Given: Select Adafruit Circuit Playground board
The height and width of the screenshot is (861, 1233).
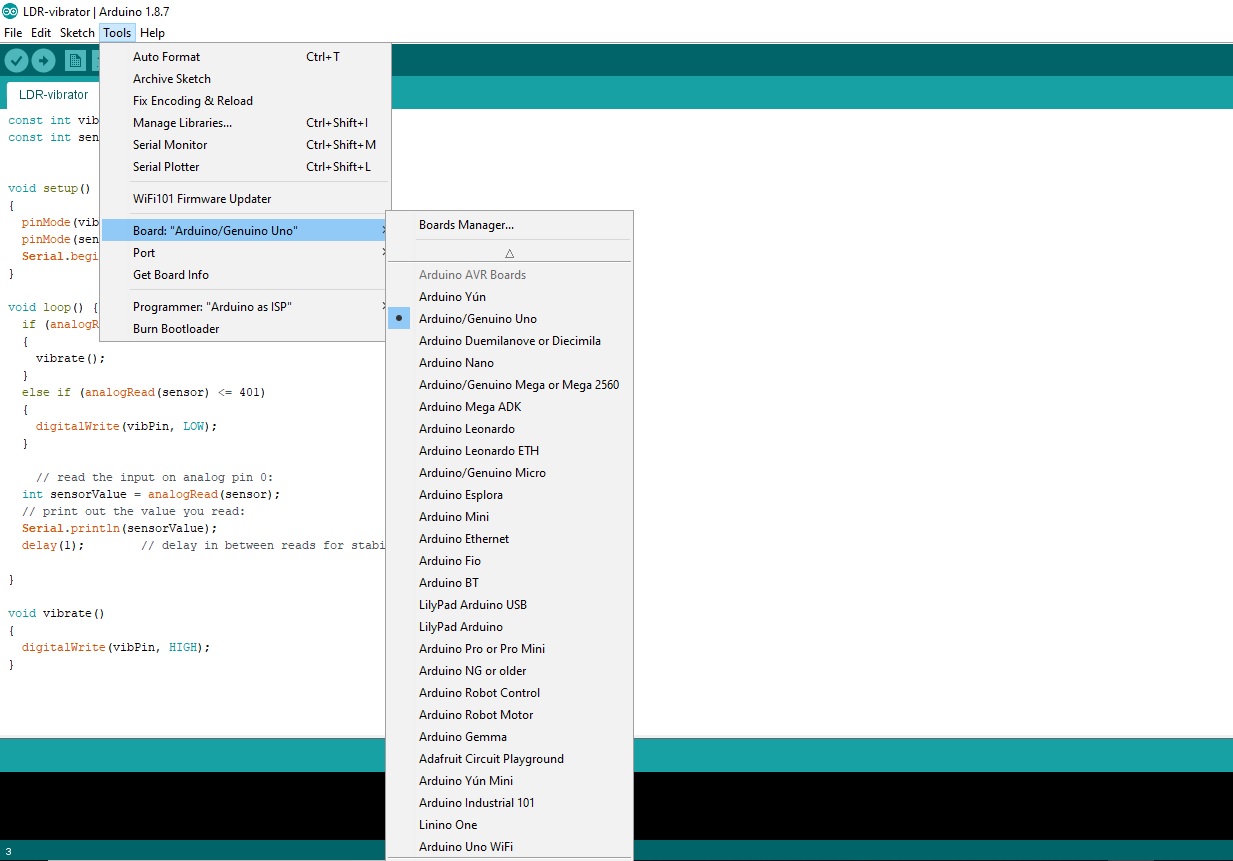Looking at the screenshot, I should [x=509, y=759].
